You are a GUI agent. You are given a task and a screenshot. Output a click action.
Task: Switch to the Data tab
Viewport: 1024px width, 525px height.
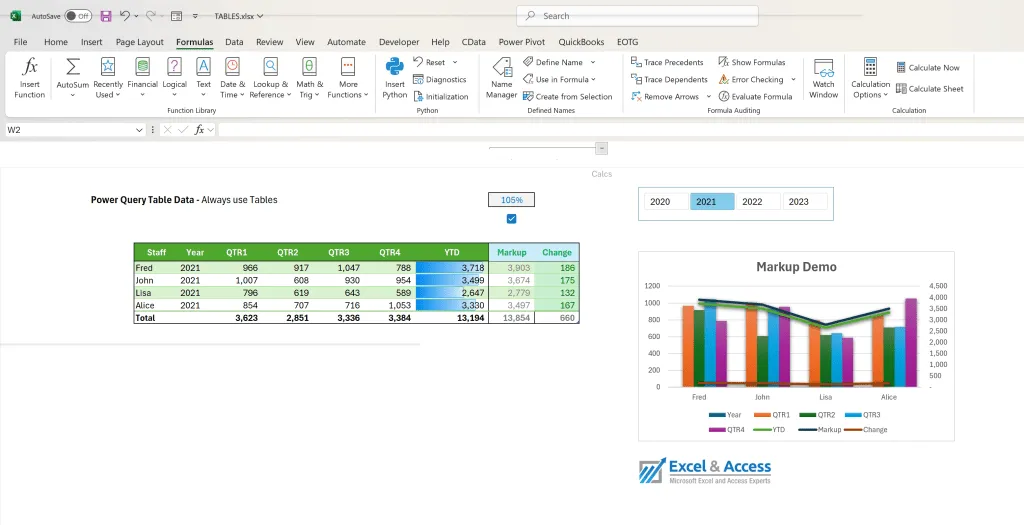point(234,42)
